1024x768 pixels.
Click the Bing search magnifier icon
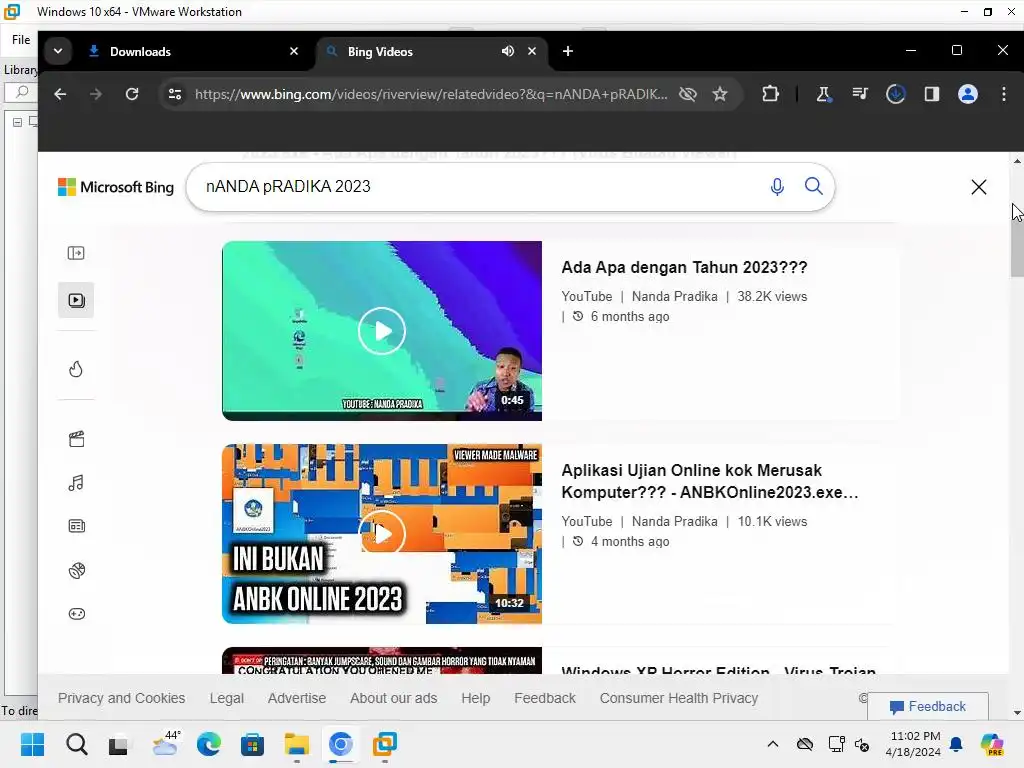pyautogui.click(x=814, y=187)
